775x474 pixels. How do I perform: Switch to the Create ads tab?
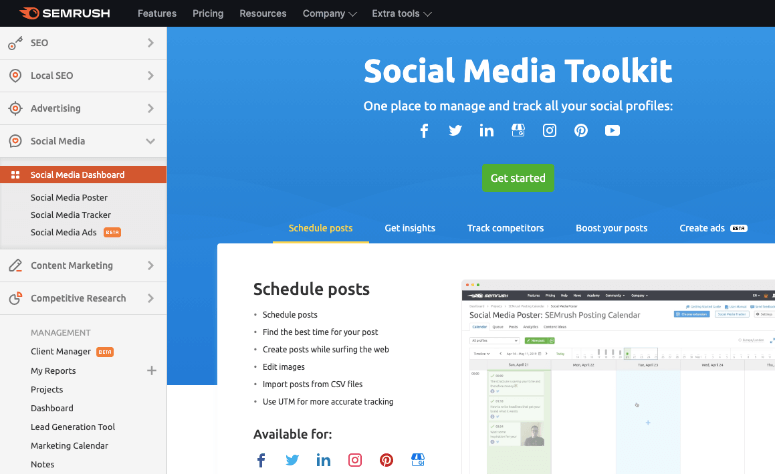pyautogui.click(x=713, y=228)
